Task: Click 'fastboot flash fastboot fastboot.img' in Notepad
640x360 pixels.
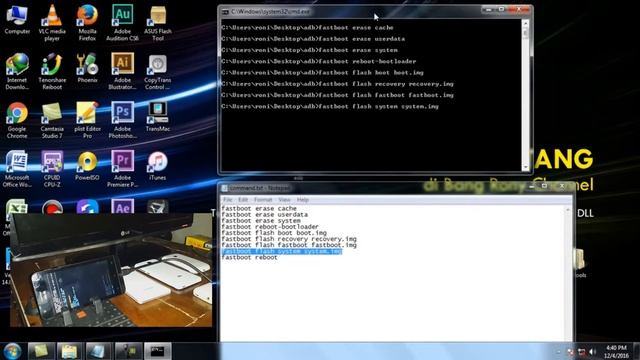Action: tap(289, 245)
